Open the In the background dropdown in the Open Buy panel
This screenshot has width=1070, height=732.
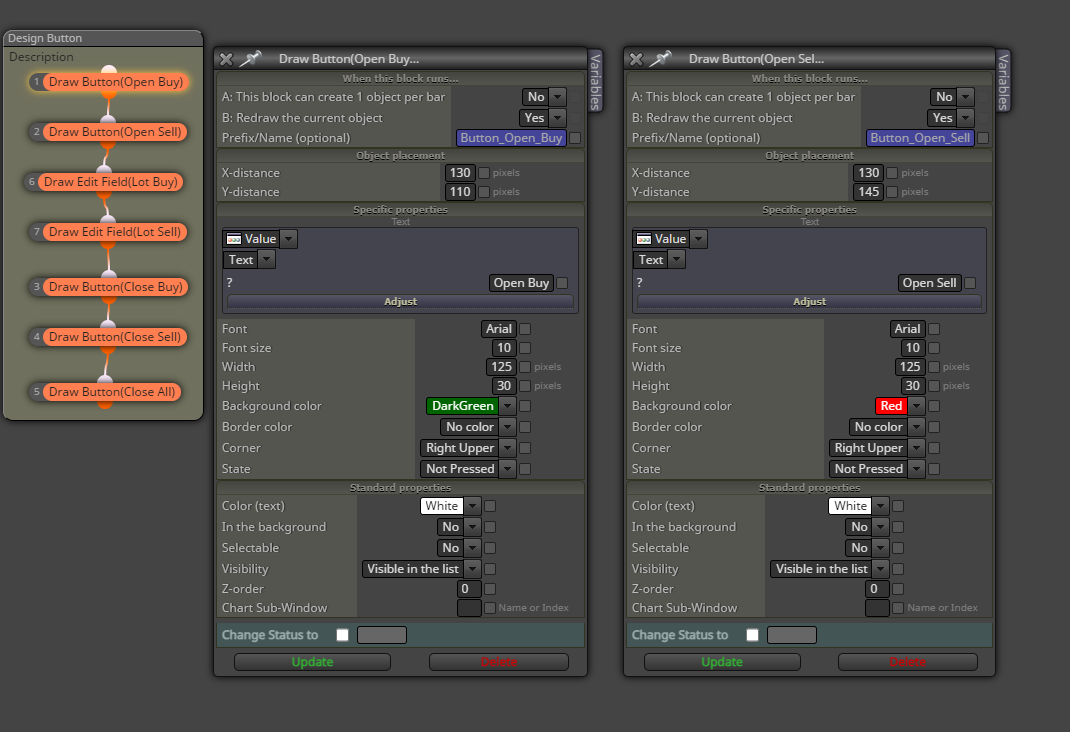tap(472, 527)
